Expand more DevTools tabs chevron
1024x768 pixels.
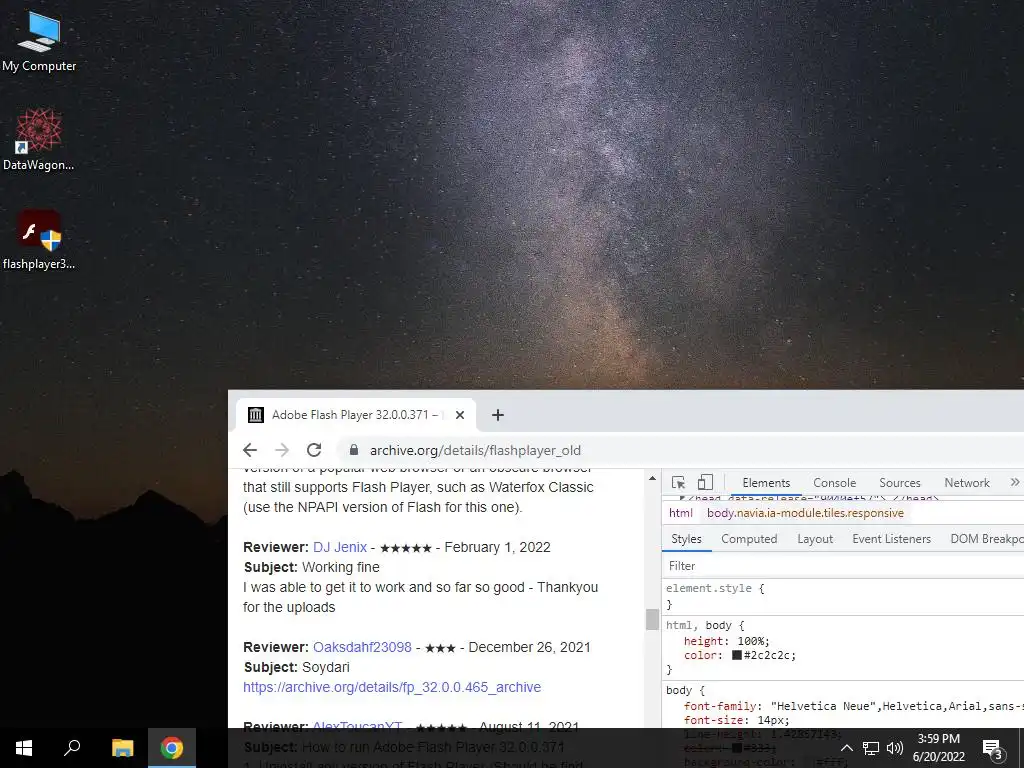(1014, 483)
